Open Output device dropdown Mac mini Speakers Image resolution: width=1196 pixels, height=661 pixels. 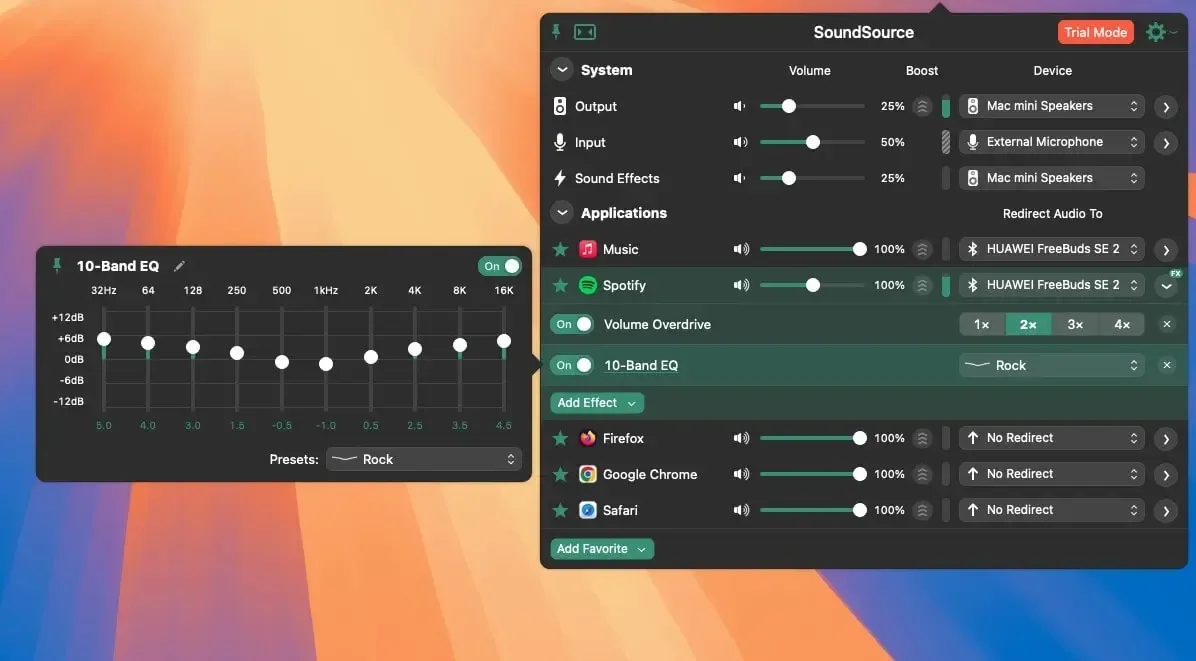click(x=1052, y=106)
